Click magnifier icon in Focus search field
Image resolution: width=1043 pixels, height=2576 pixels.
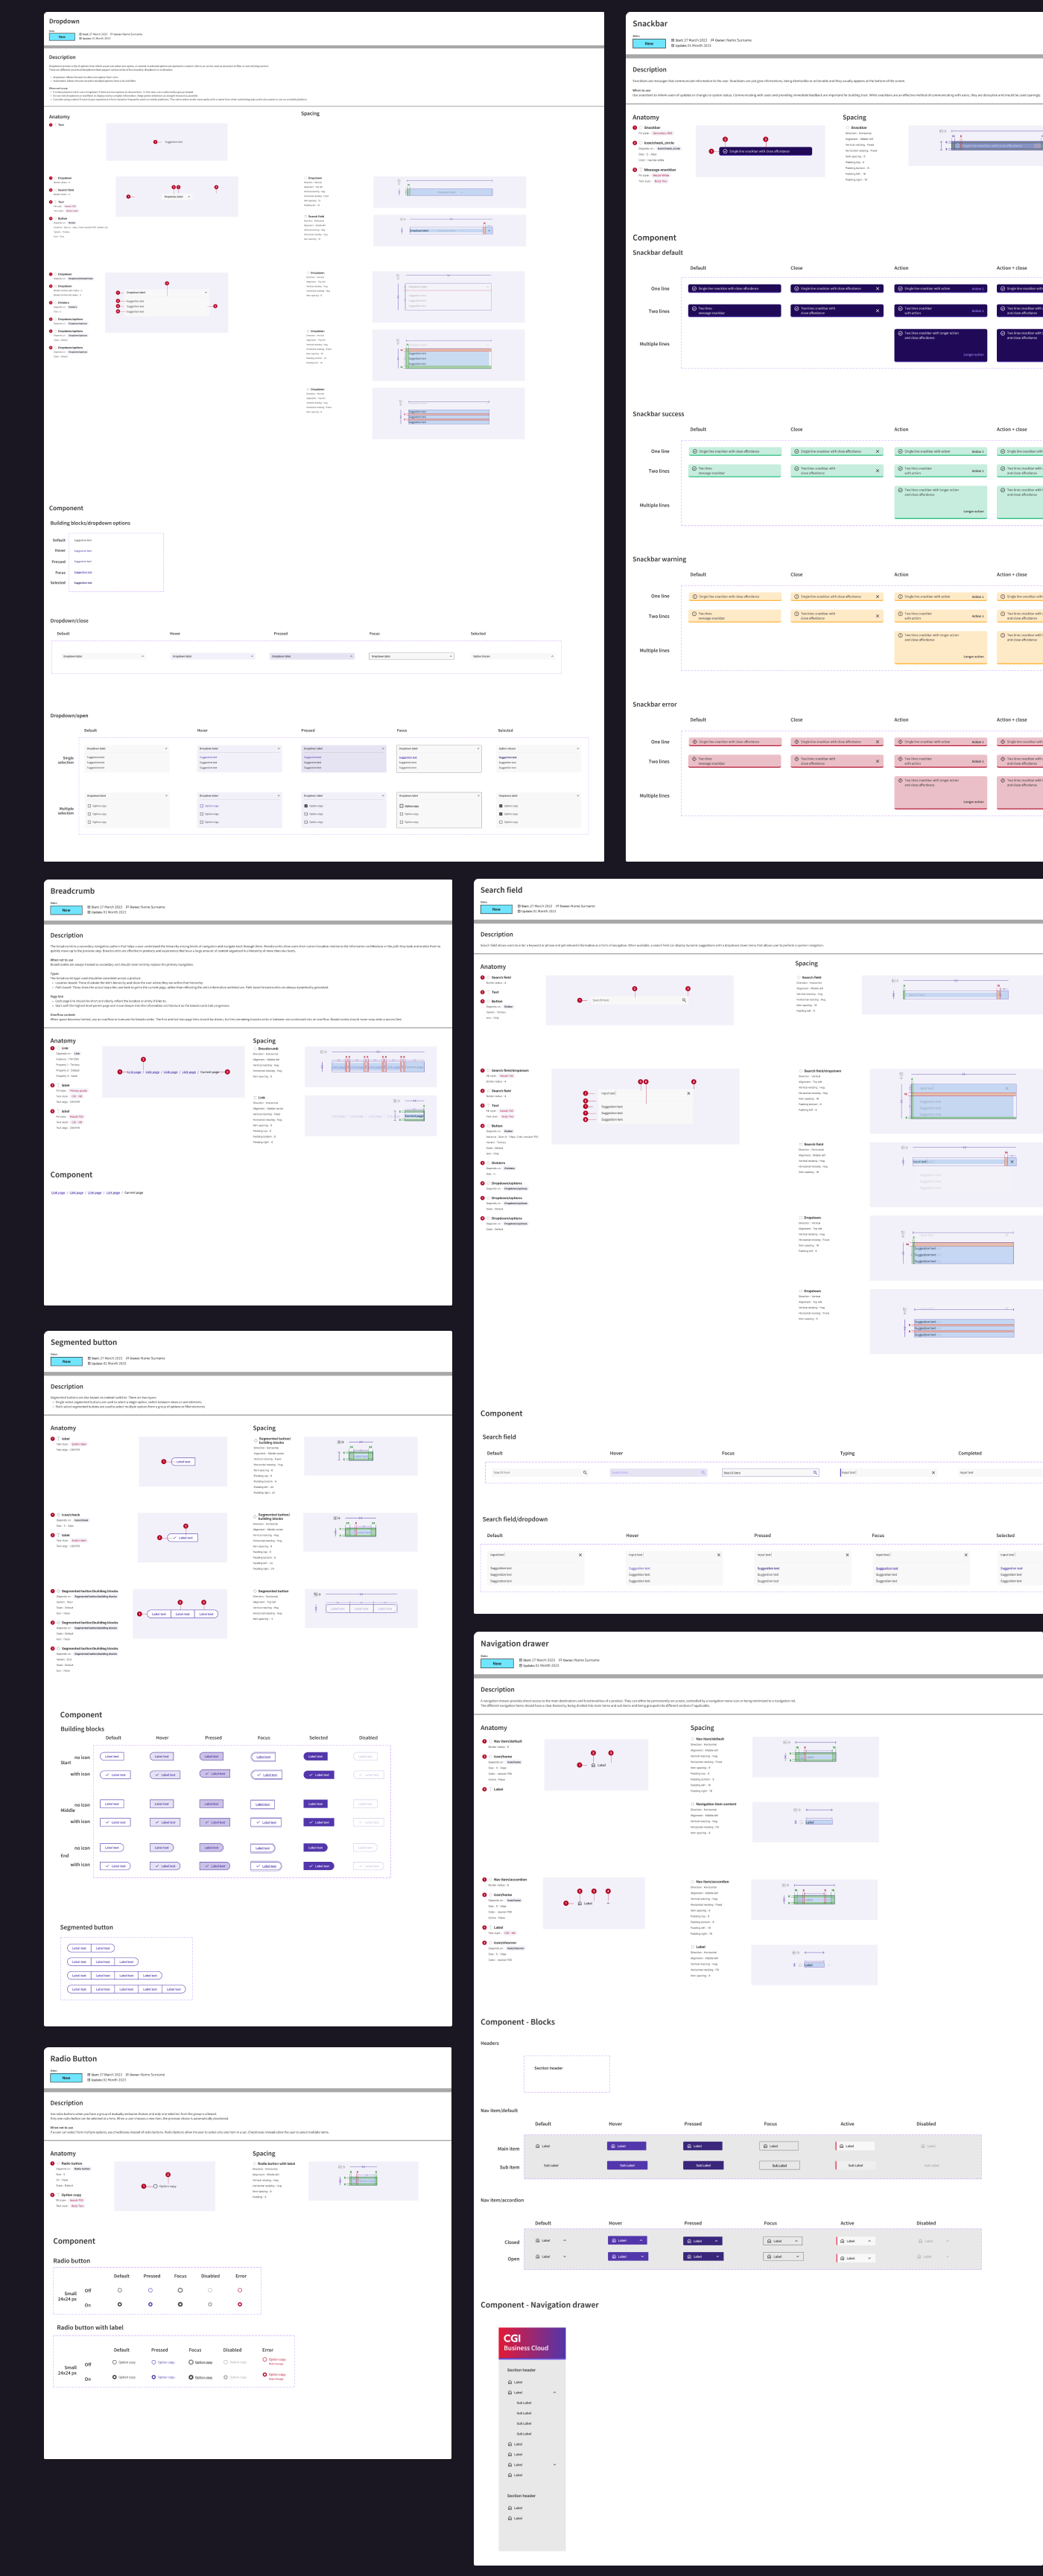tap(815, 1472)
